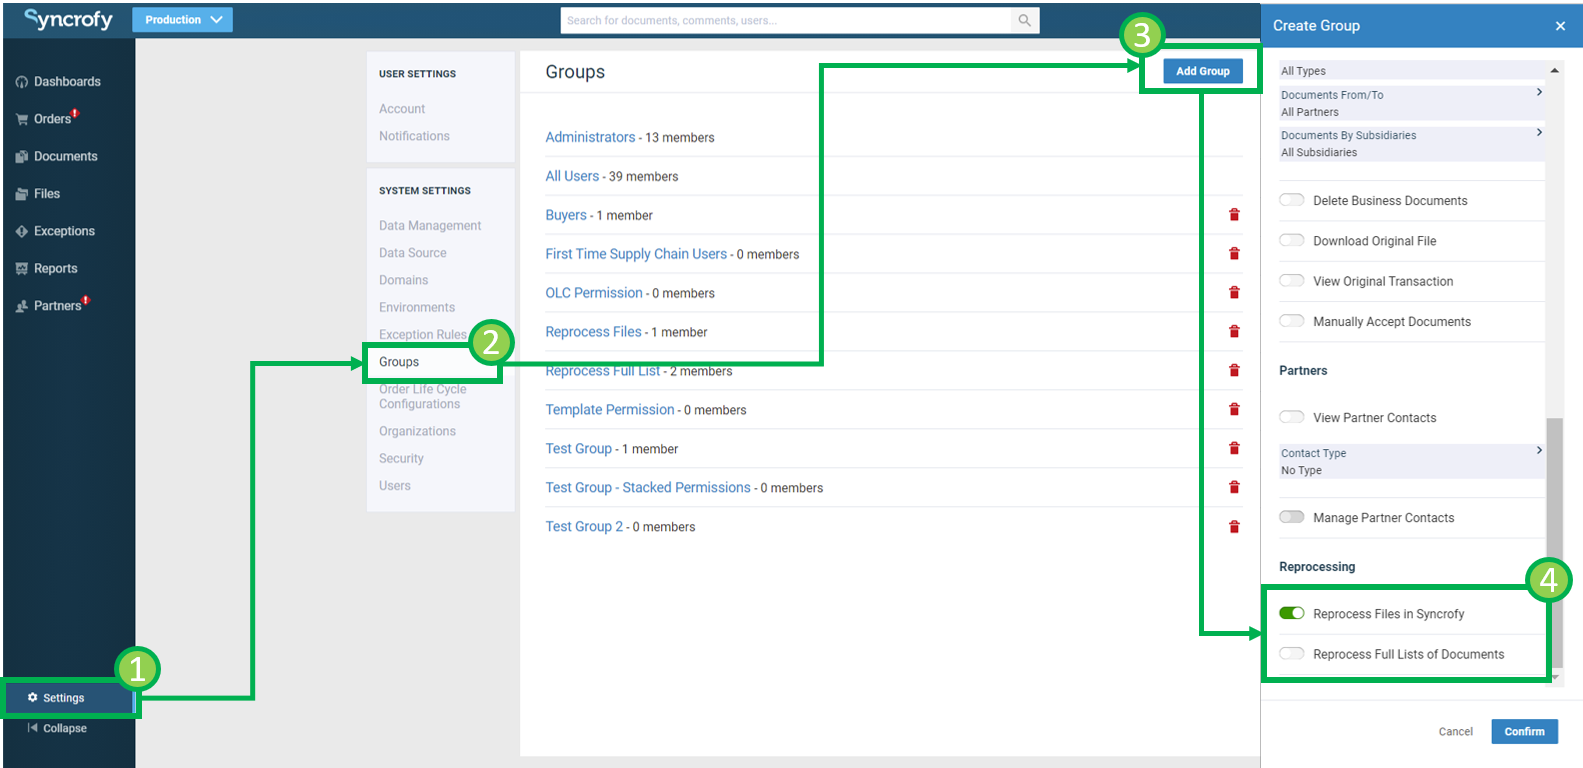Screen dimensions: 1583x768
Task: Expand the Contact Type selector
Action: pos(1412,461)
